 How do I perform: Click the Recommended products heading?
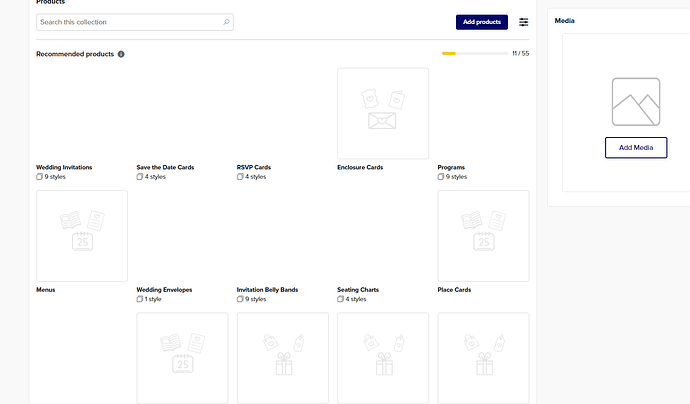click(75, 54)
